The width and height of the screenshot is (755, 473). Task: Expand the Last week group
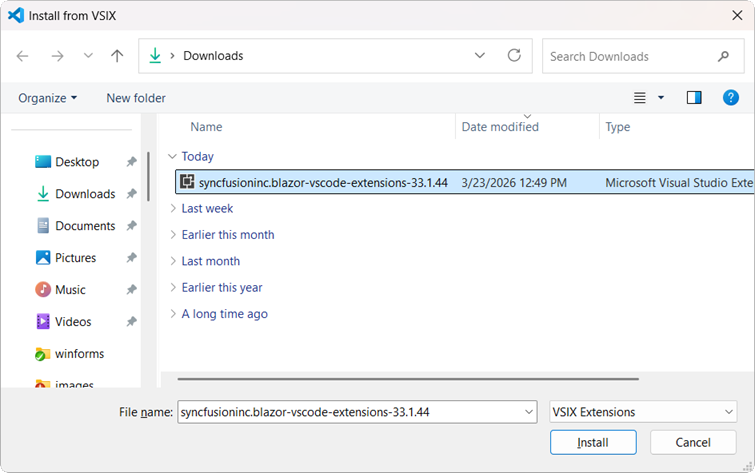point(173,208)
